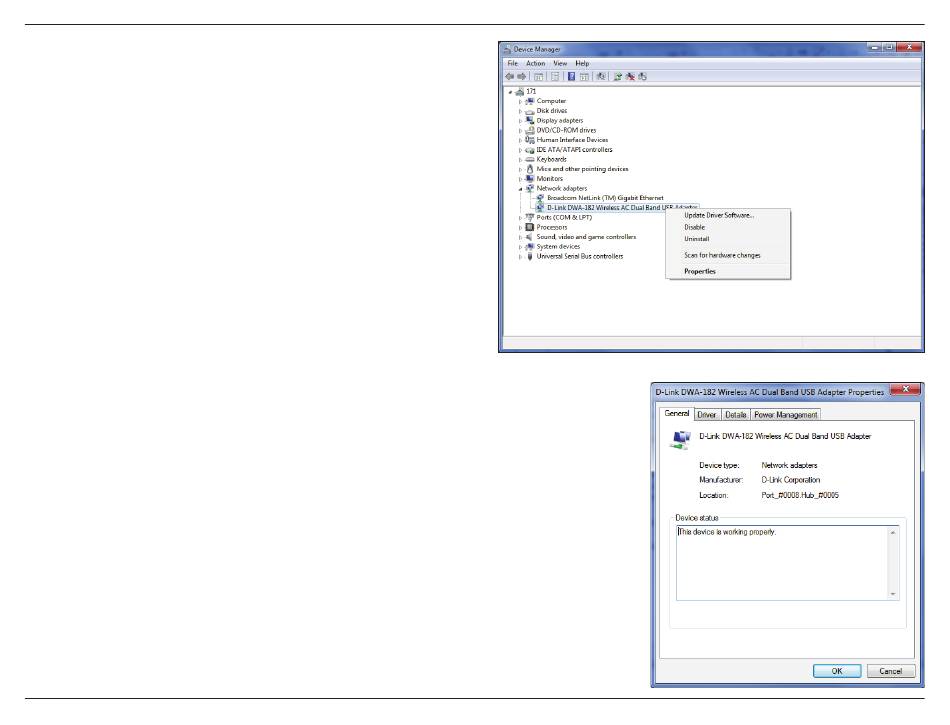Open the Action menu
The height and width of the screenshot is (725, 950).
point(536,64)
